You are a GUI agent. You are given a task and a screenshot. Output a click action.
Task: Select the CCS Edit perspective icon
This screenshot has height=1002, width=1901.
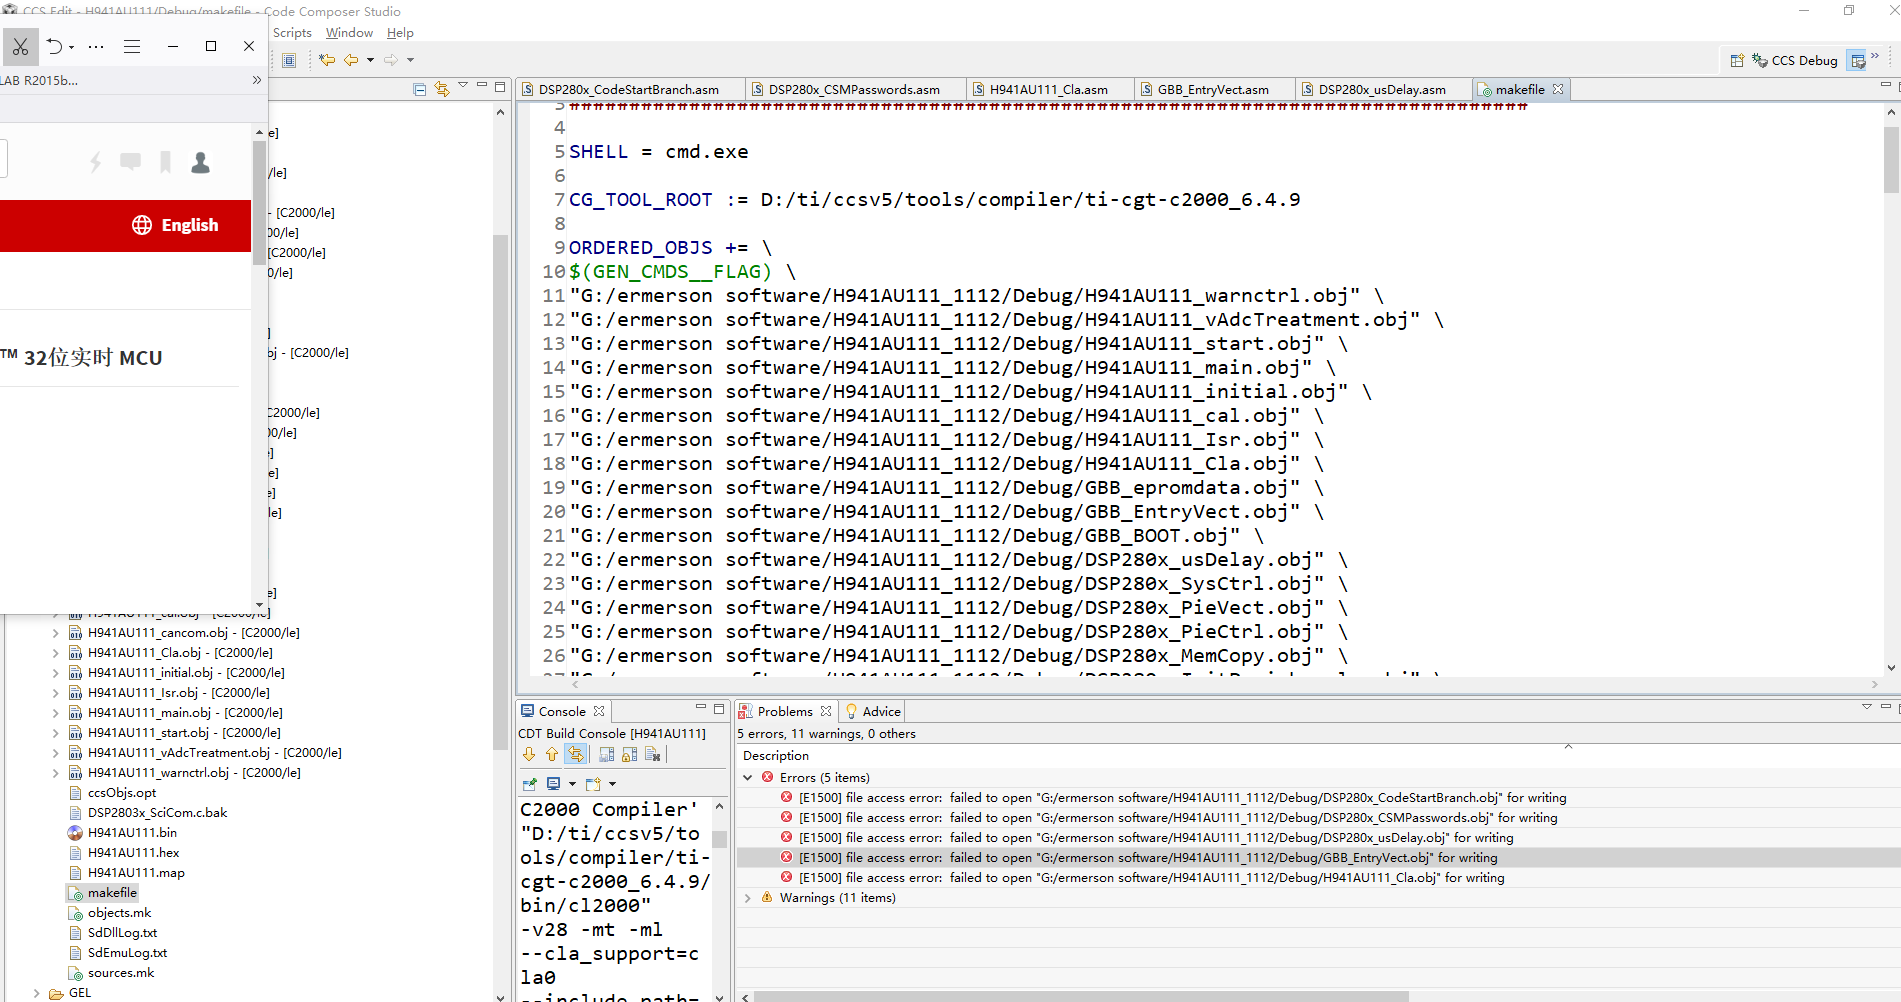[x=1857, y=60]
